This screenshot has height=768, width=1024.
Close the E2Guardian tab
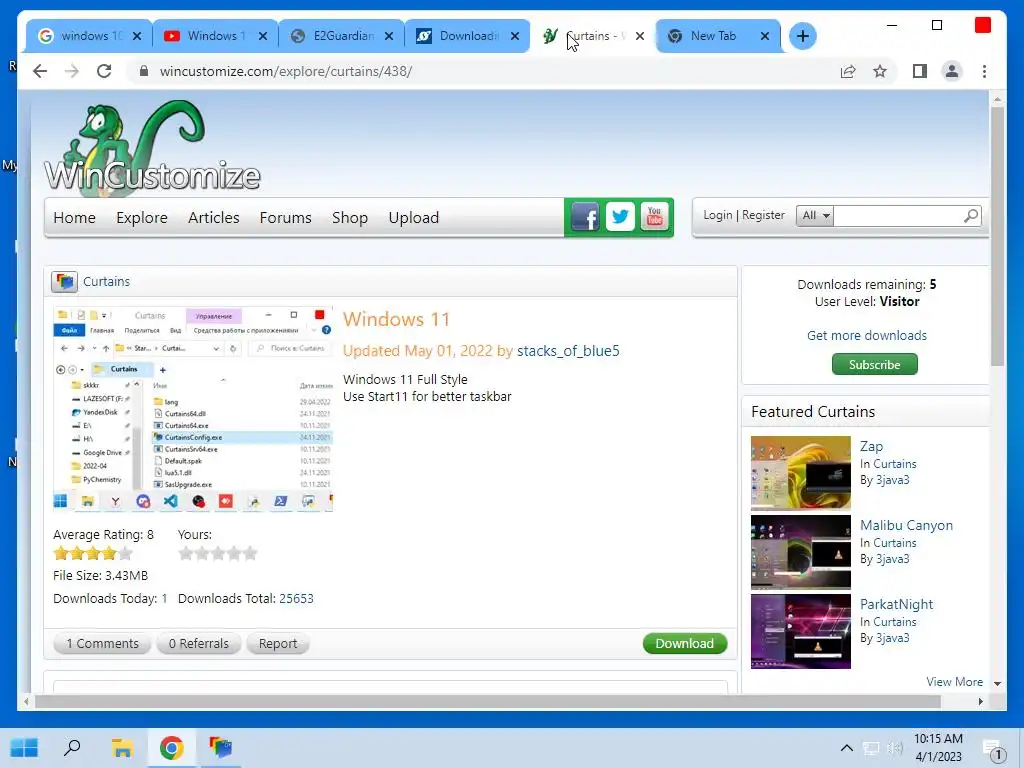[x=389, y=36]
